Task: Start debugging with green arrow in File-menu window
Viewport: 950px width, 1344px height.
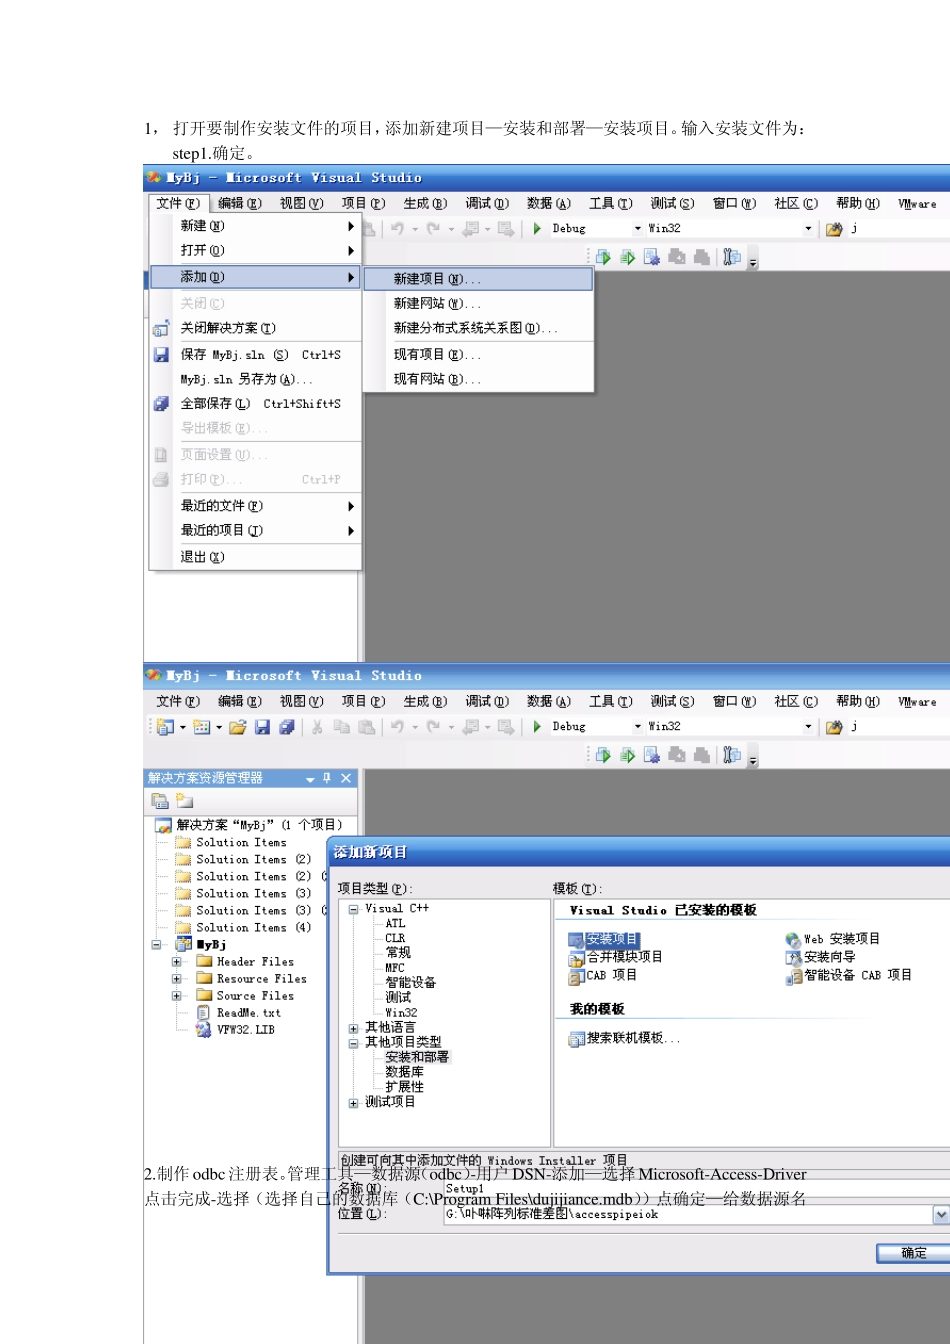Action: click(537, 229)
